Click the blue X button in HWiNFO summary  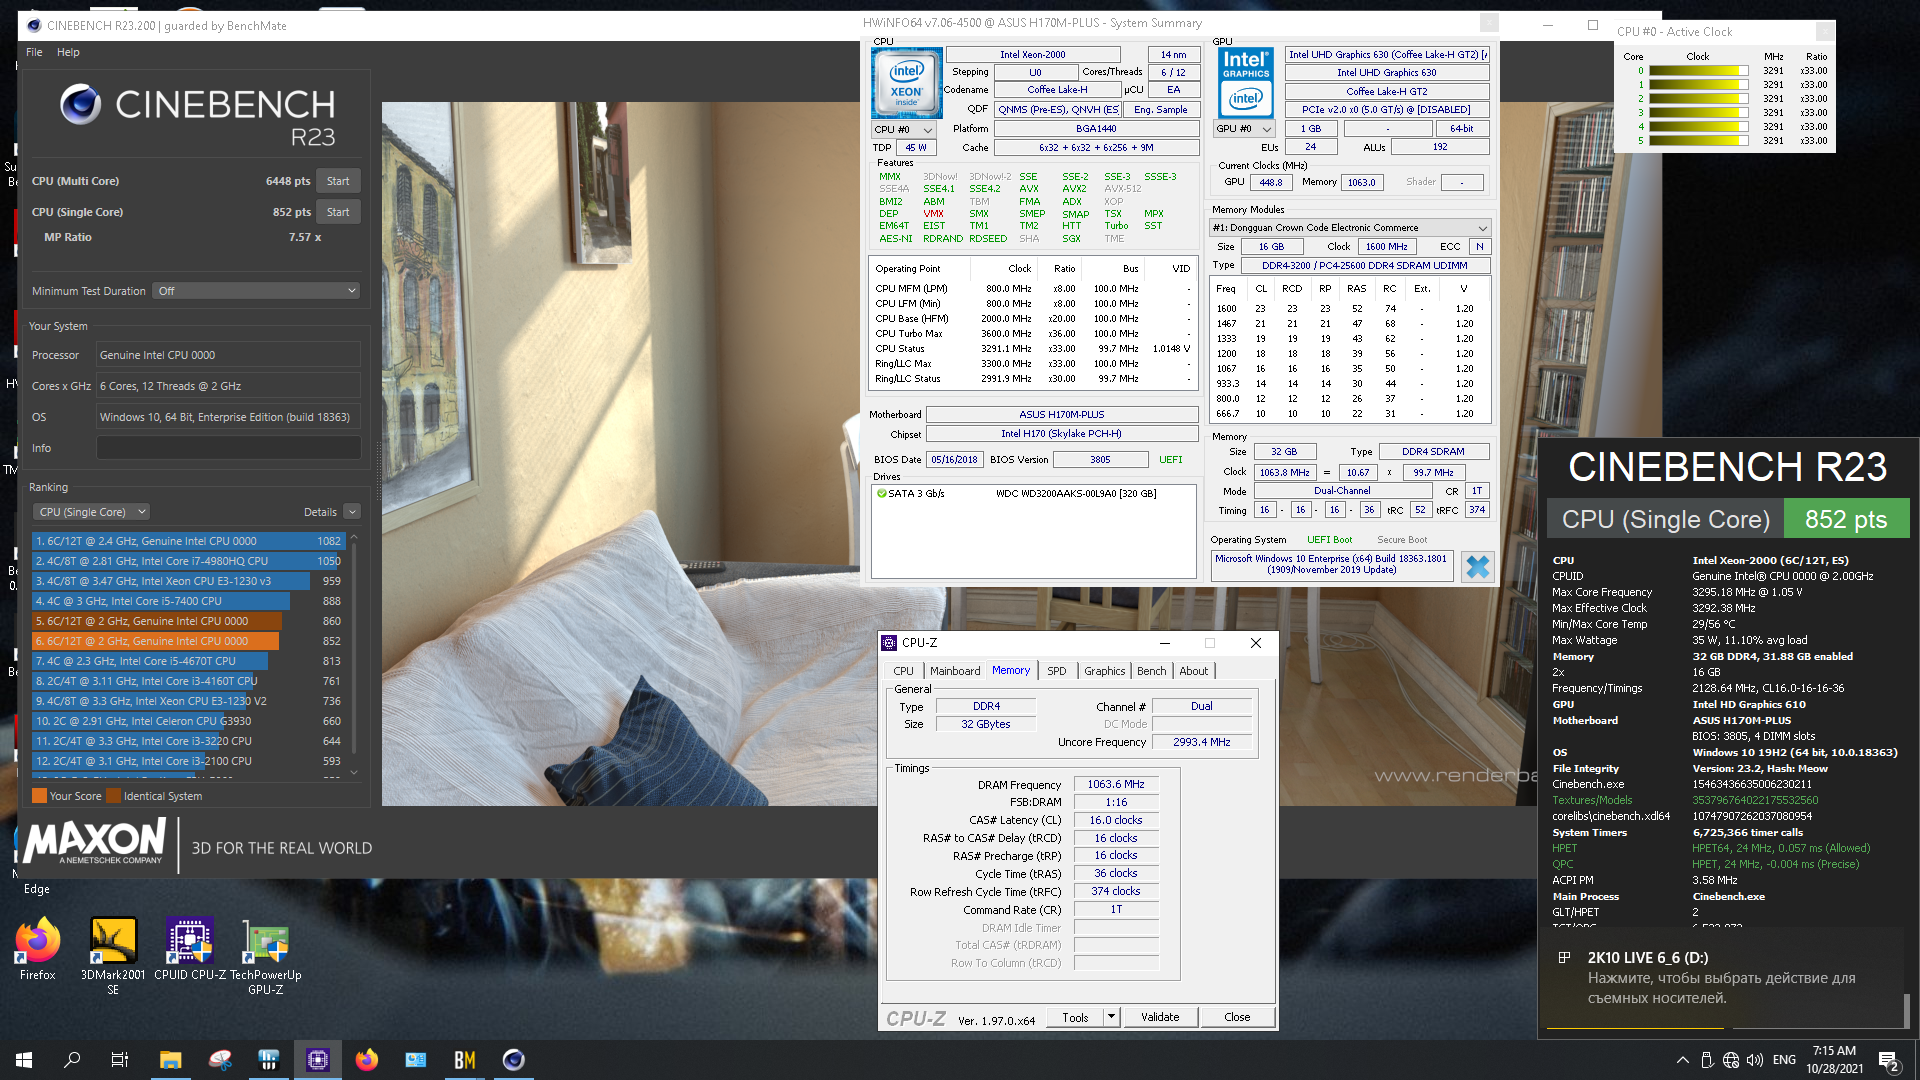click(x=1476, y=567)
